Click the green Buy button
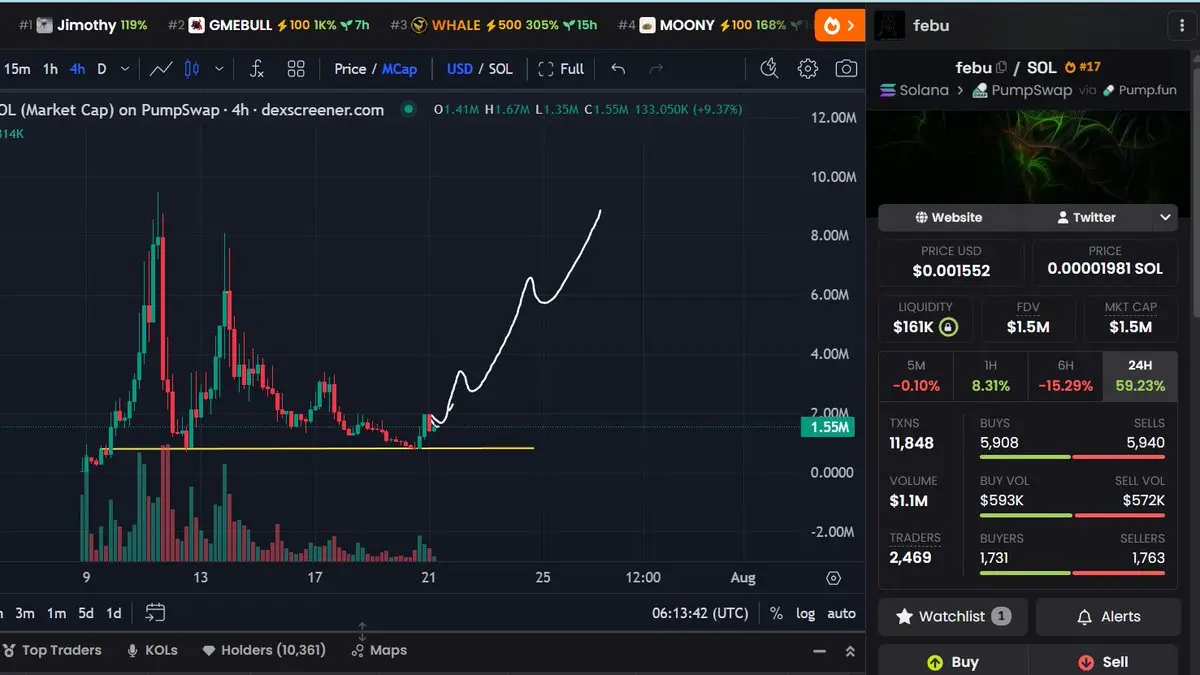This screenshot has width=1200, height=675. tap(952, 662)
